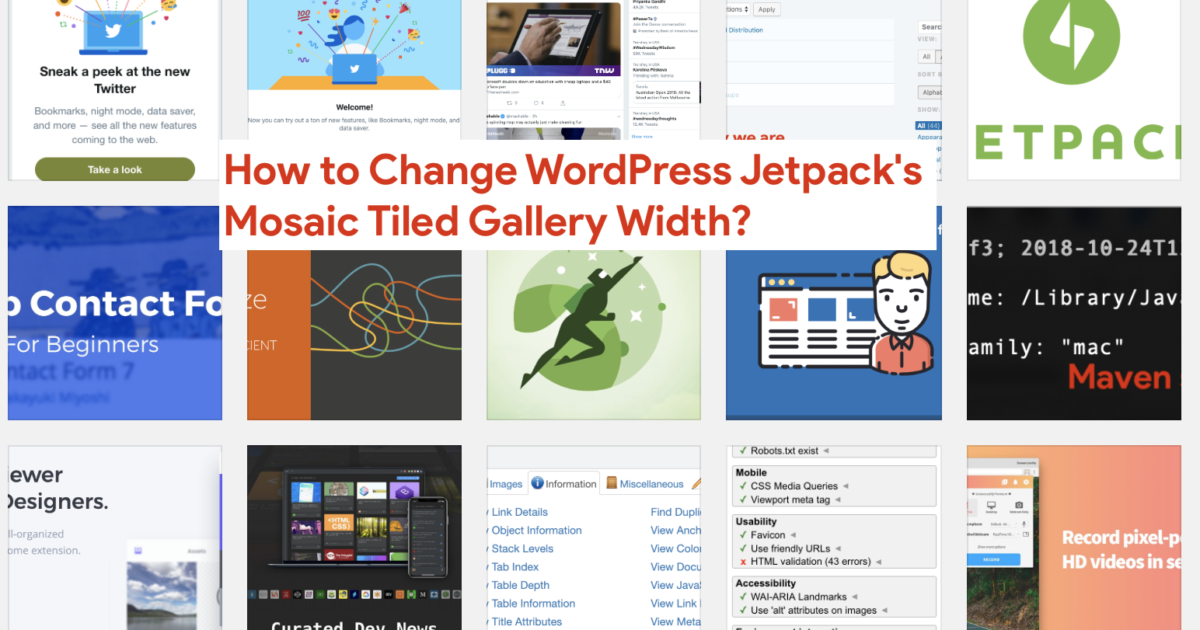Open the Maven terminal output tile
Image resolution: width=1200 pixels, height=630 pixels.
pos(1074,313)
